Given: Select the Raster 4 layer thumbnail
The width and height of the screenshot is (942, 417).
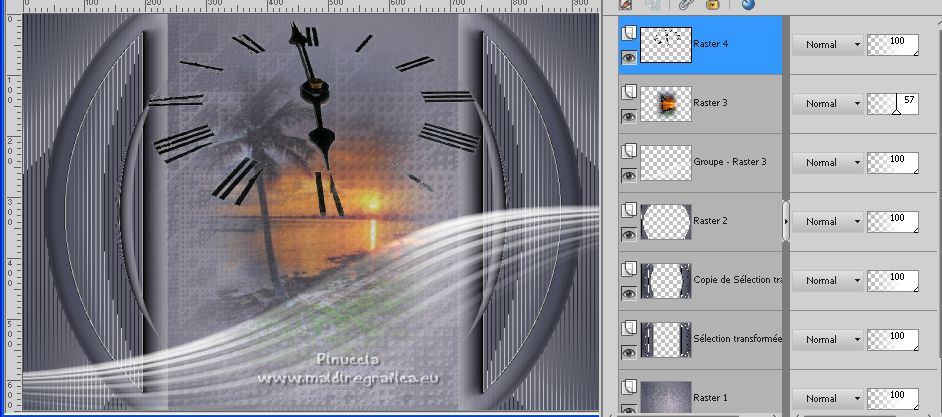Looking at the screenshot, I should (666, 44).
